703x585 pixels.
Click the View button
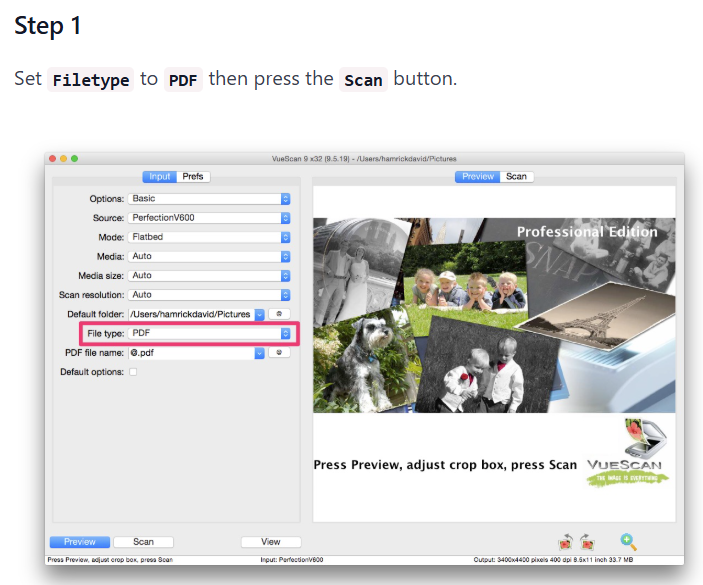(x=271, y=542)
